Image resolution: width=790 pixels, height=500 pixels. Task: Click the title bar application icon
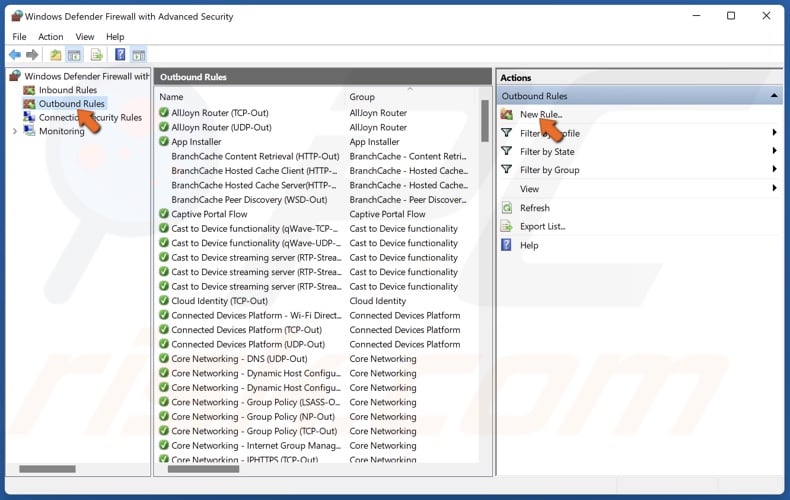click(17, 16)
